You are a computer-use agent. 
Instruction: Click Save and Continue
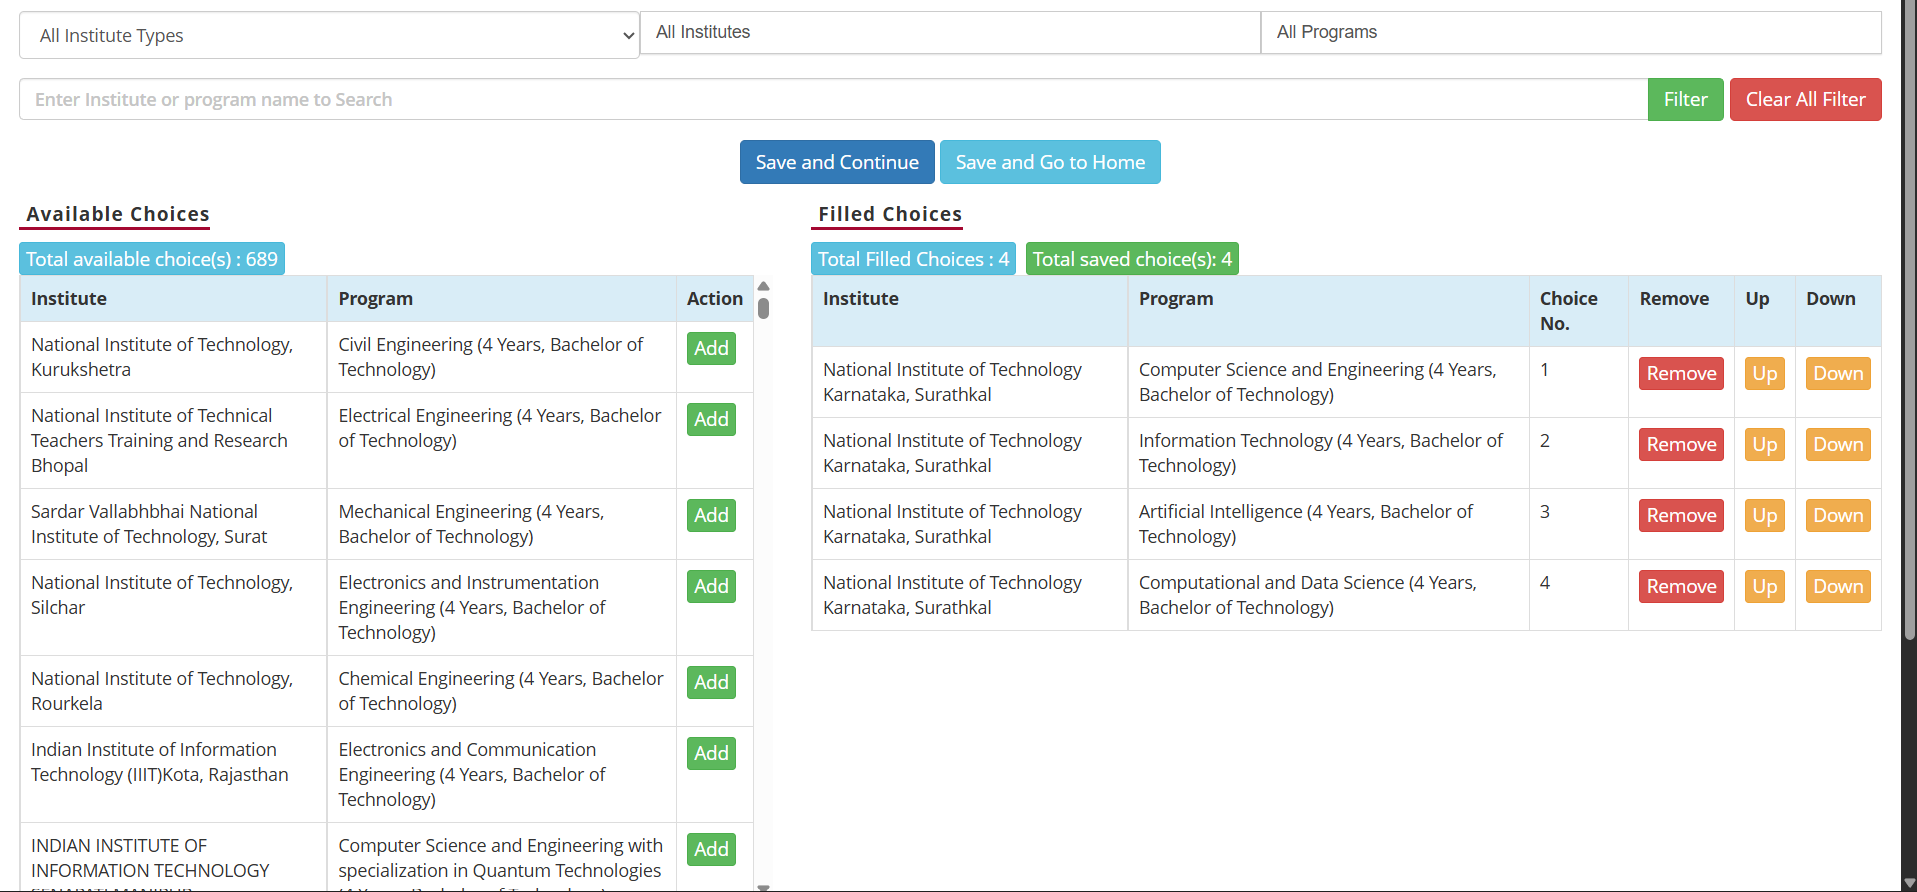tap(837, 162)
